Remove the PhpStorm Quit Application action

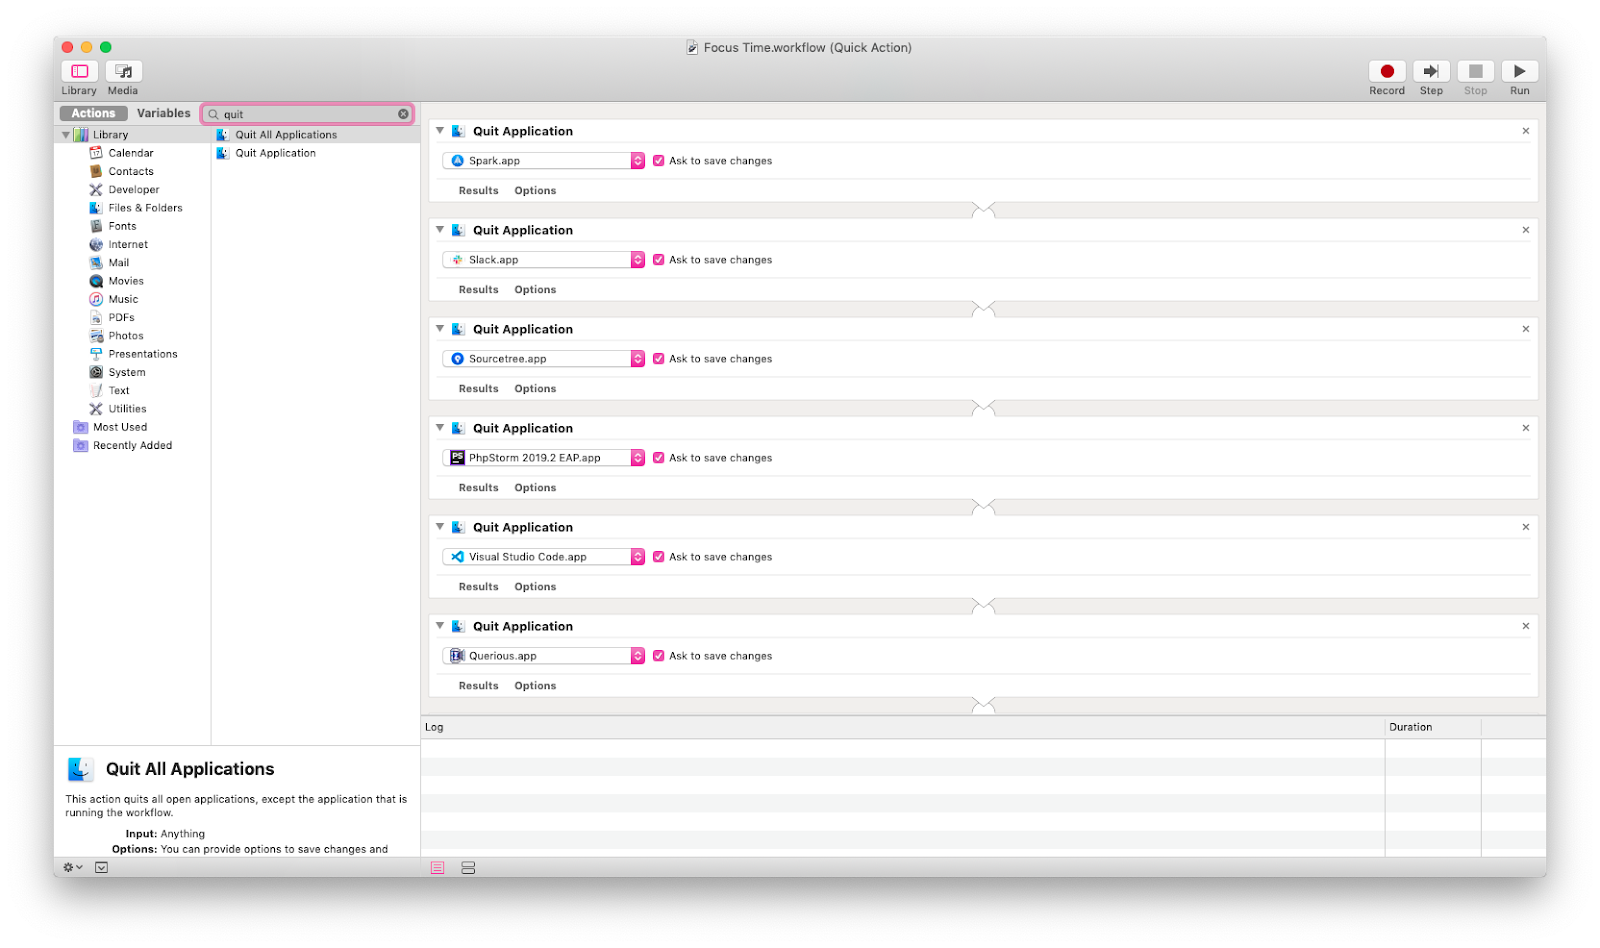1525,428
